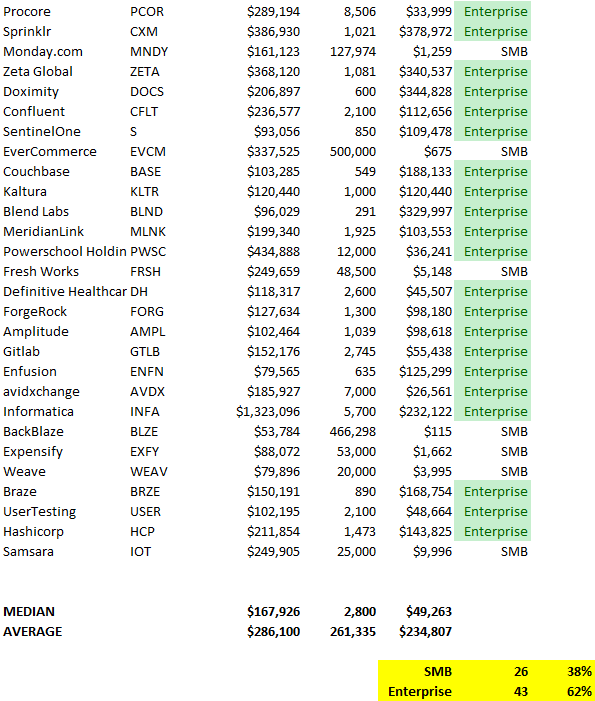
Task: Click the SMB label for Samsara
Action: click(514, 552)
